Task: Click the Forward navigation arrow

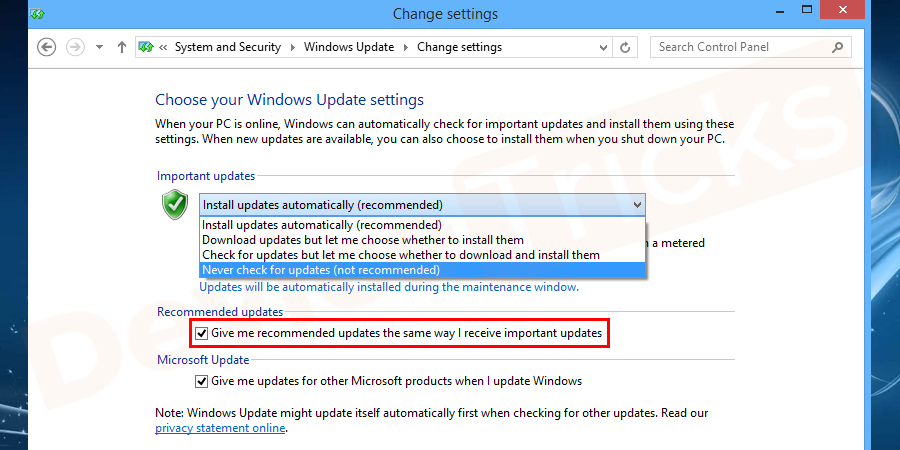Action: 74,47
